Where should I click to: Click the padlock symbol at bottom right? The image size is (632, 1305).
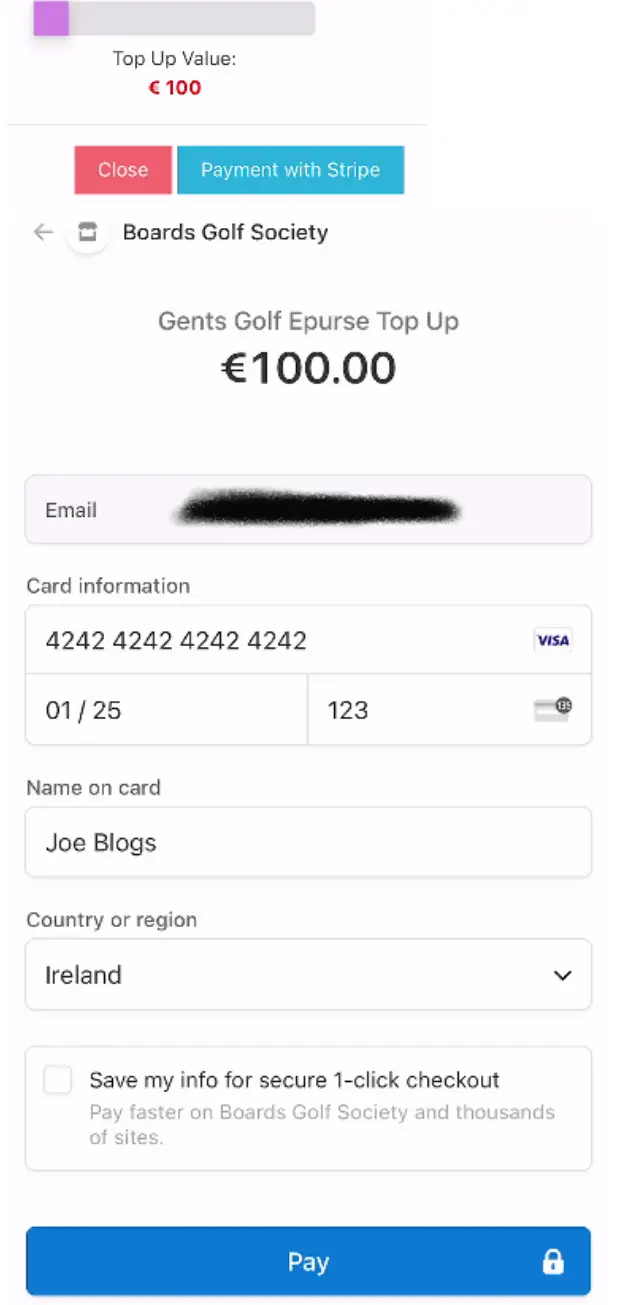[551, 1261]
